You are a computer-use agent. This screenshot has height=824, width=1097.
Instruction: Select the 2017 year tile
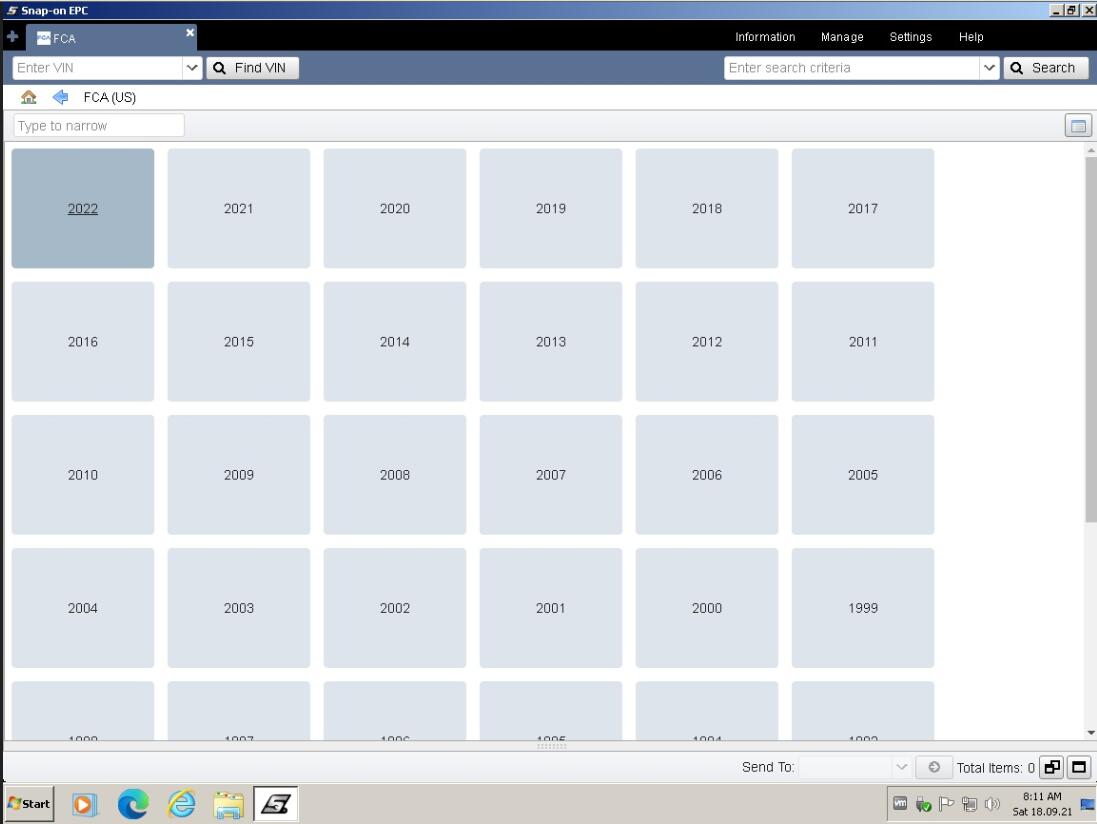863,208
